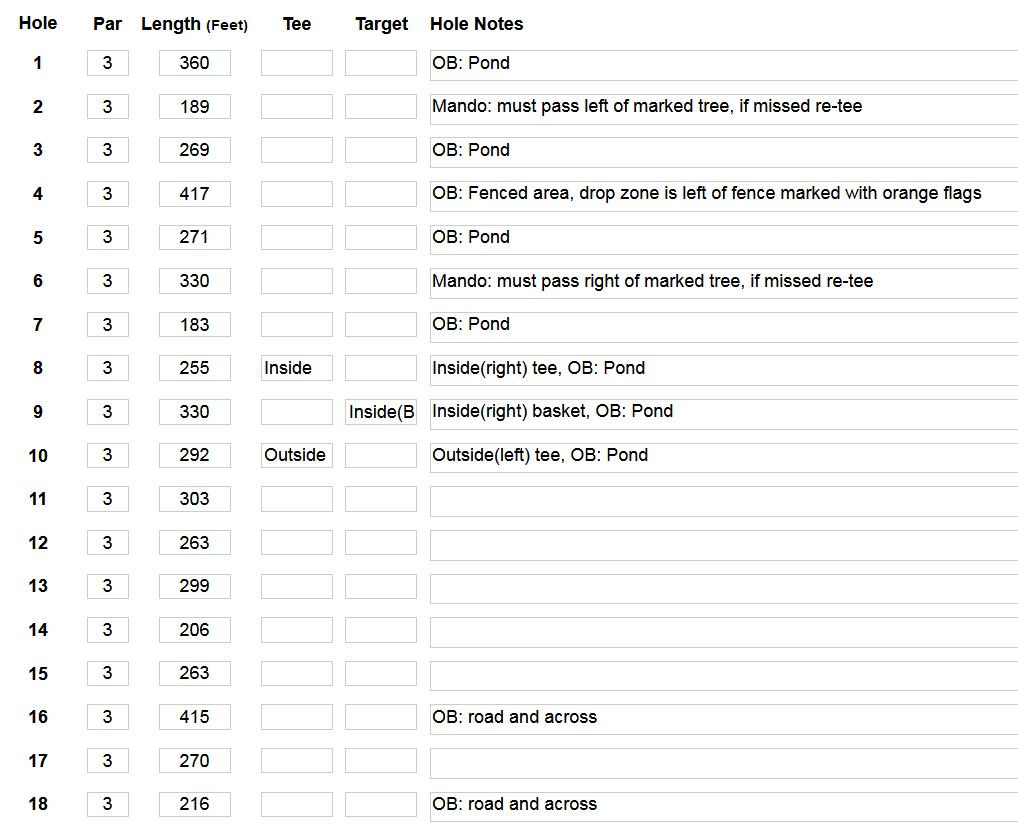Click the Par field for hole 1
The width and height of the screenshot is (1018, 824).
(x=108, y=63)
